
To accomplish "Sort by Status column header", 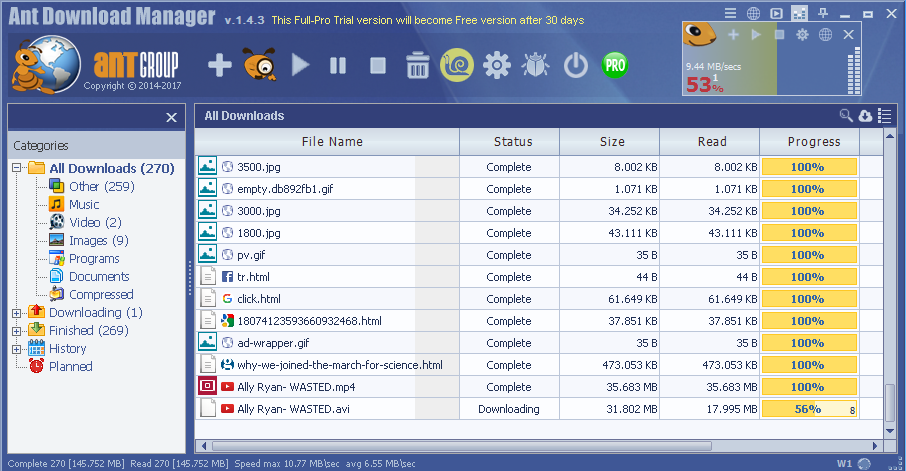I will pos(510,142).
